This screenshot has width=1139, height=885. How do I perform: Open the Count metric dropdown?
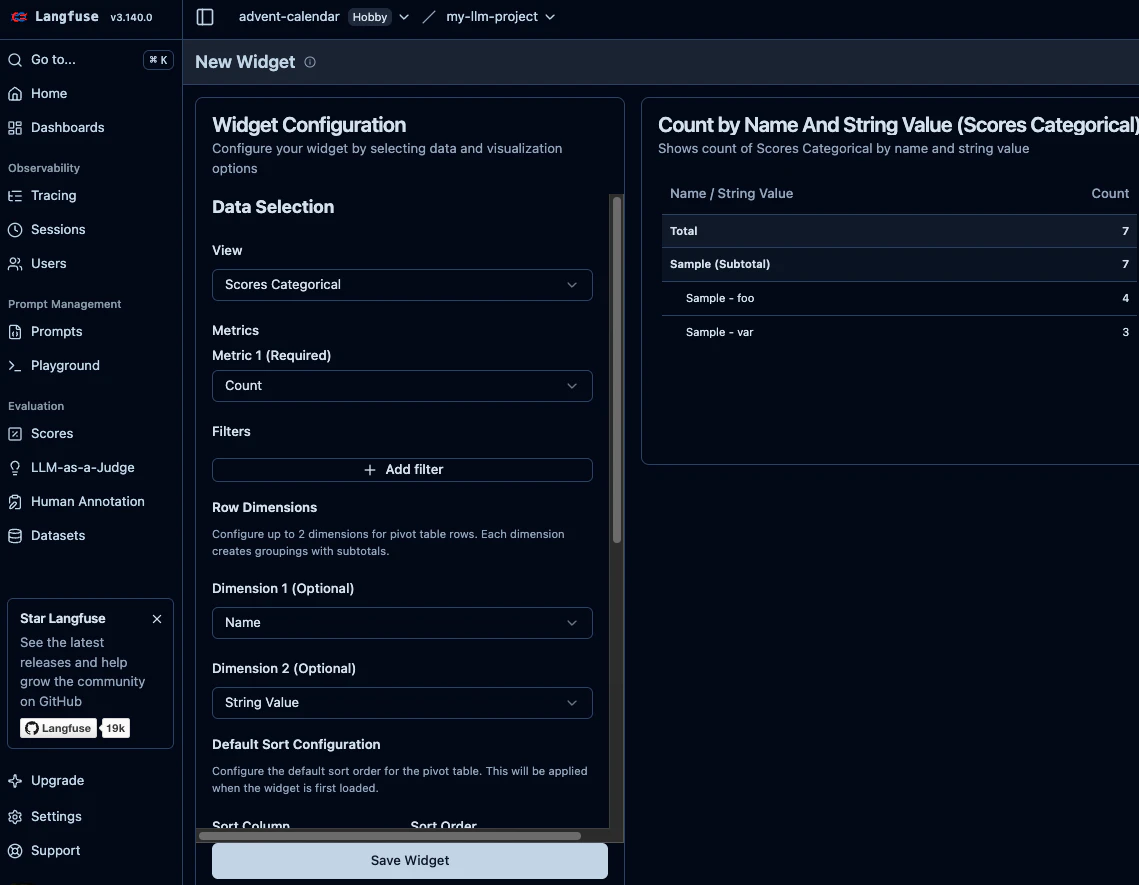click(402, 386)
